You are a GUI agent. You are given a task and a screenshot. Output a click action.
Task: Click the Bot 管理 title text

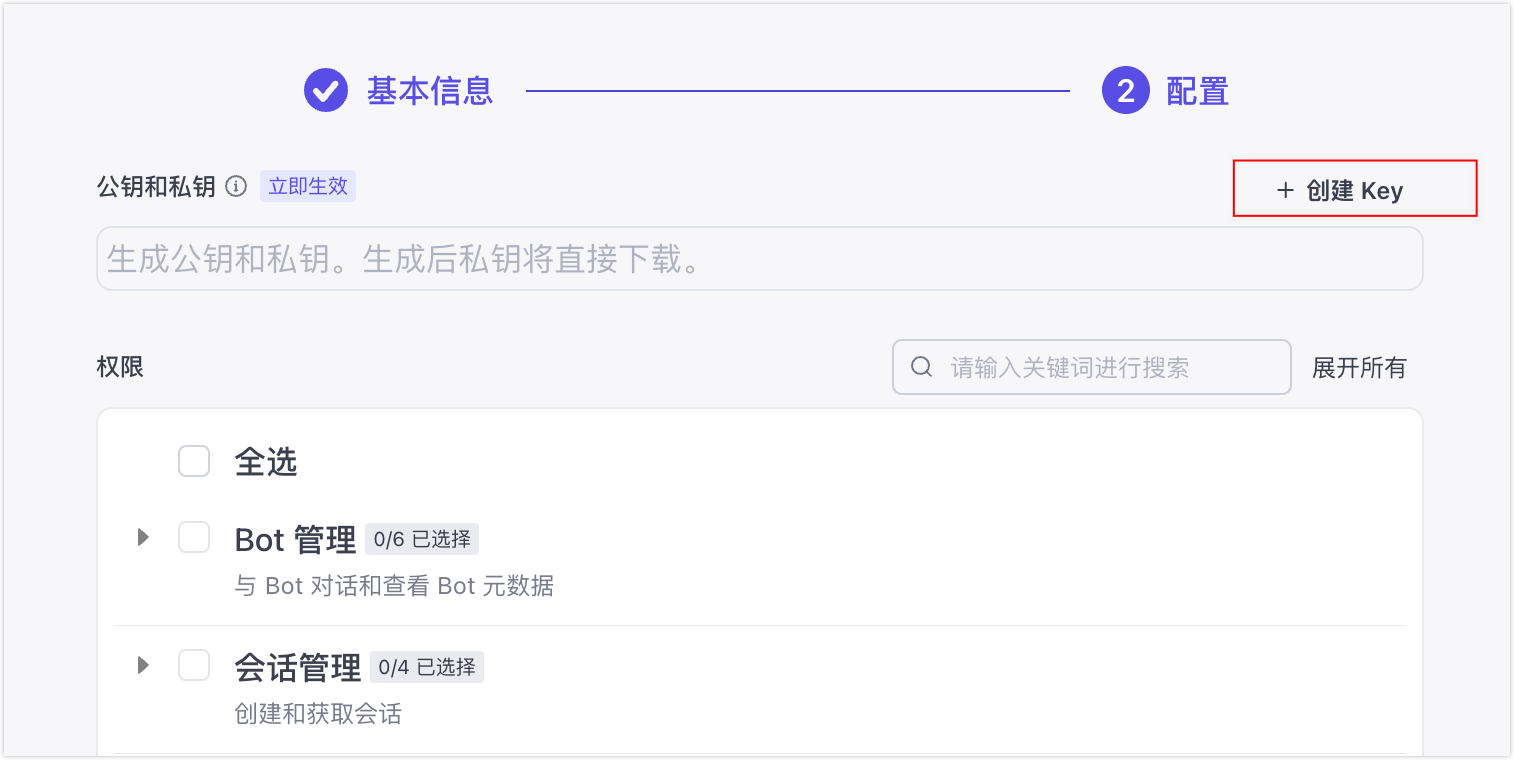(295, 540)
